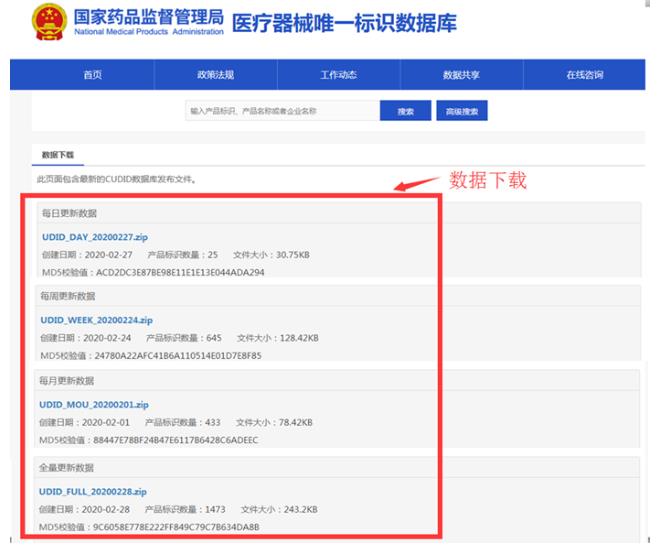Download the UDID_DAY_20200227.zip file
The width and height of the screenshot is (662, 551).
[93, 236]
